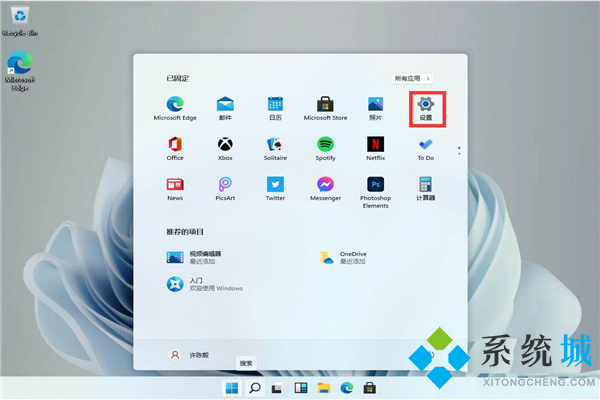Open recommended Video Editor (视频编辑器) item
Viewport: 600px width, 400px height.
click(x=194, y=257)
